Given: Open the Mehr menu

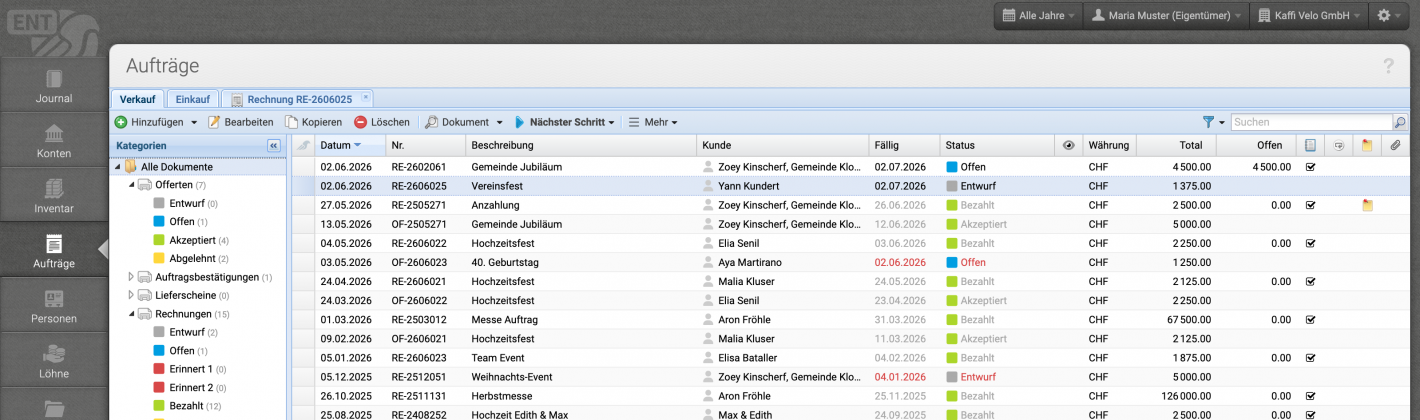Looking at the screenshot, I should coord(653,122).
